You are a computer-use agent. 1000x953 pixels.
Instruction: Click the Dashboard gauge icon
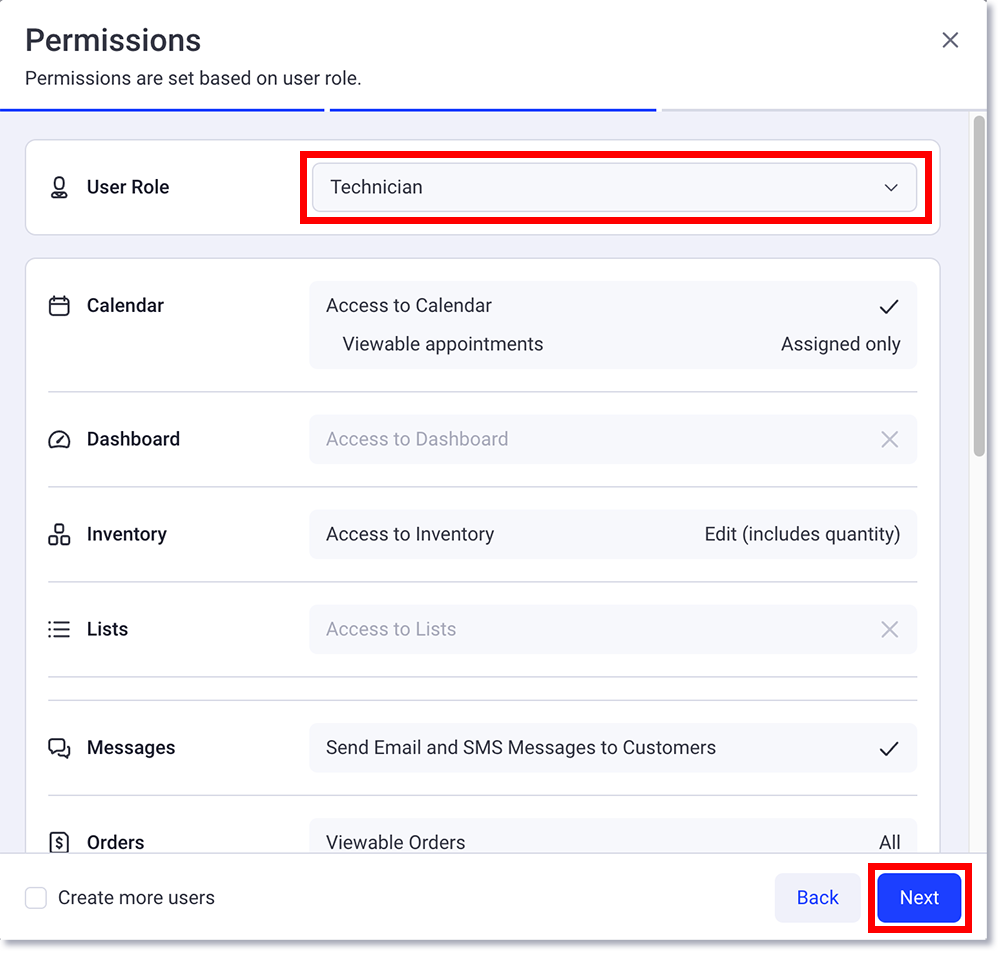[60, 438]
